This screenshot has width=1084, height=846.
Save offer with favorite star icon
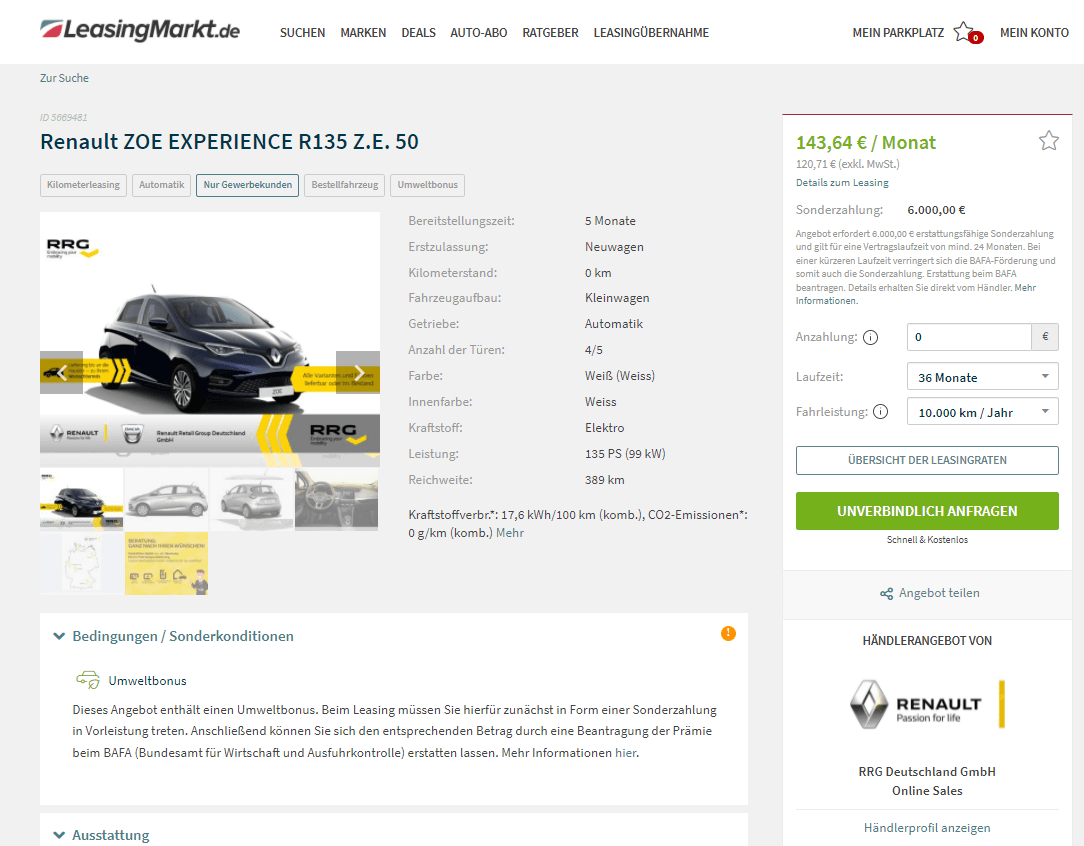pyautogui.click(x=1048, y=140)
